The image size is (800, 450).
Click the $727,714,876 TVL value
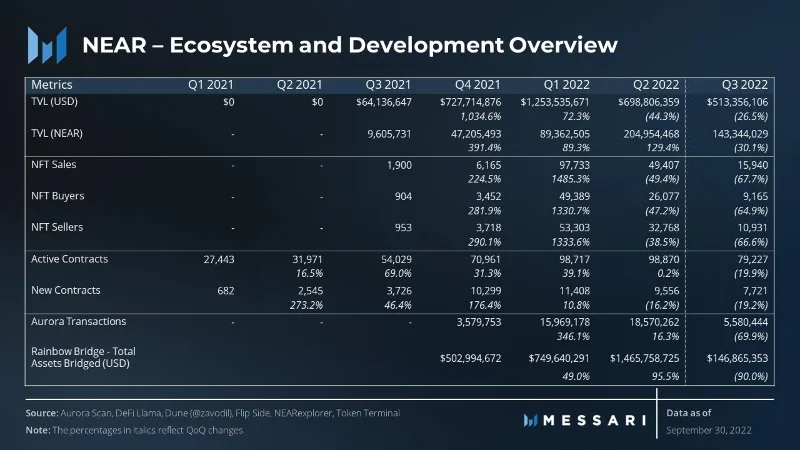click(470, 102)
